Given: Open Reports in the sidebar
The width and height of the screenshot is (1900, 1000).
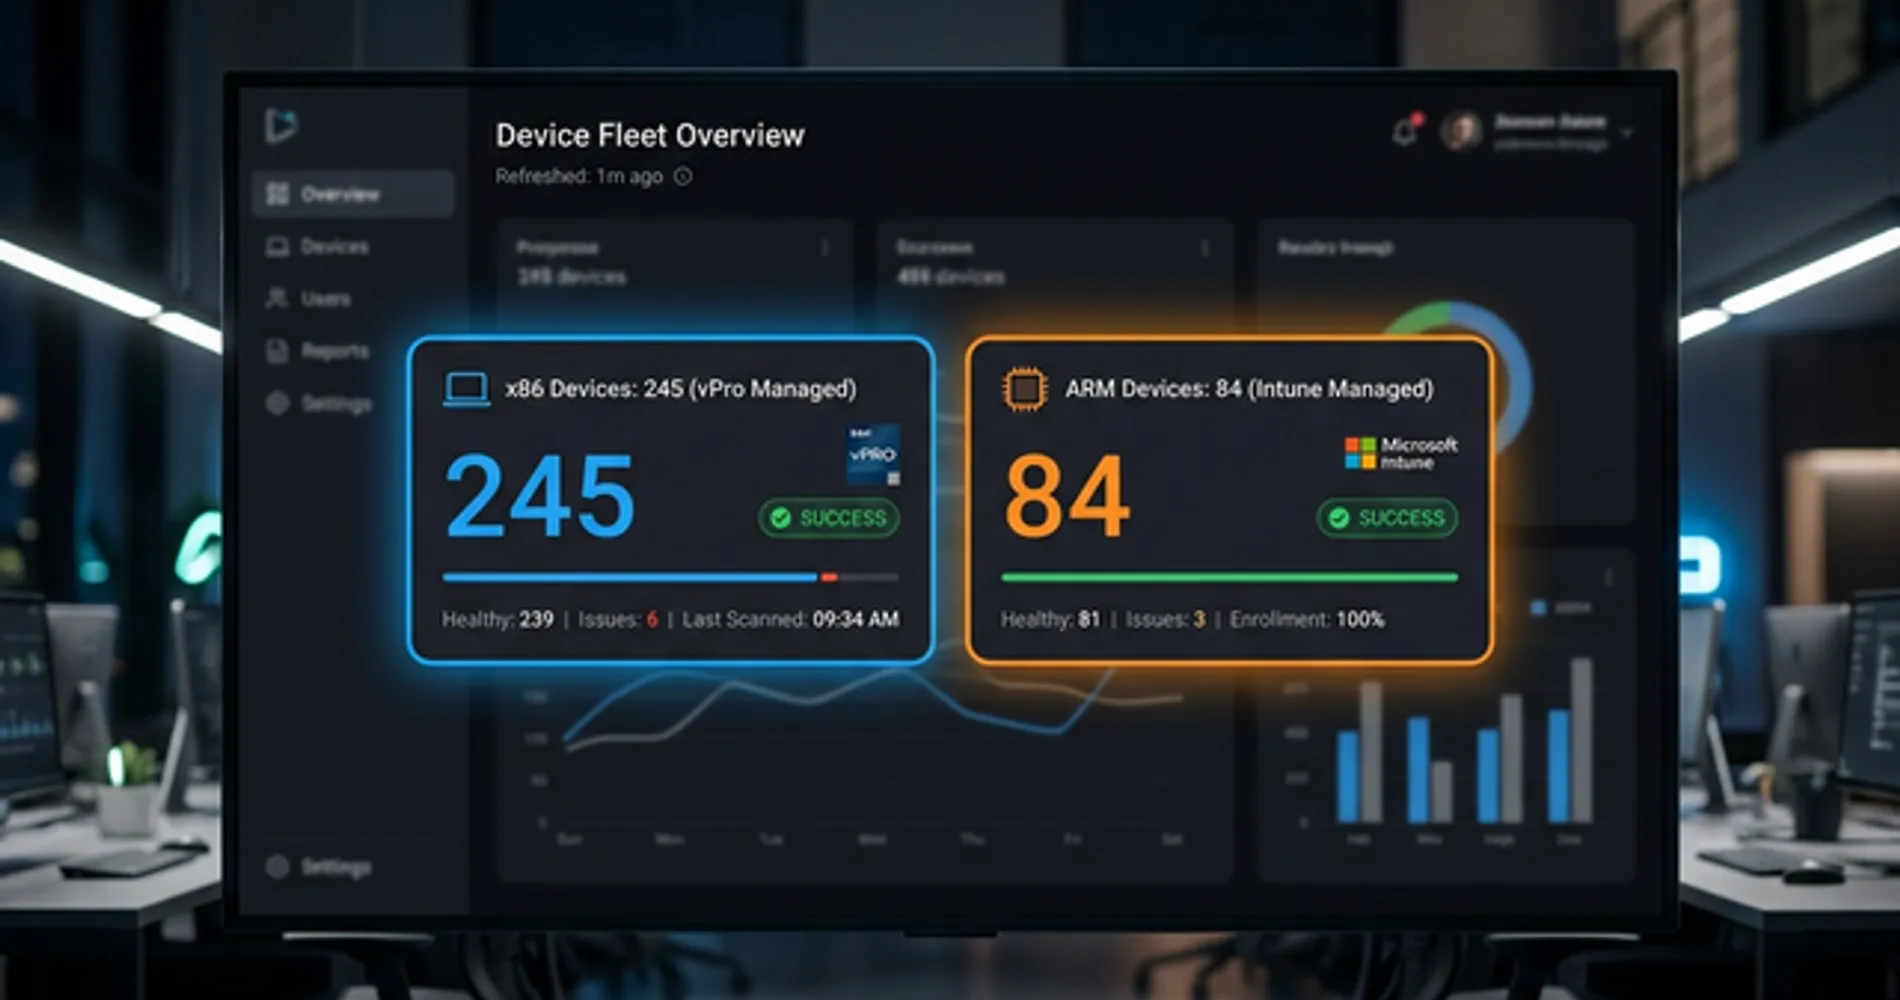Looking at the screenshot, I should tap(333, 351).
